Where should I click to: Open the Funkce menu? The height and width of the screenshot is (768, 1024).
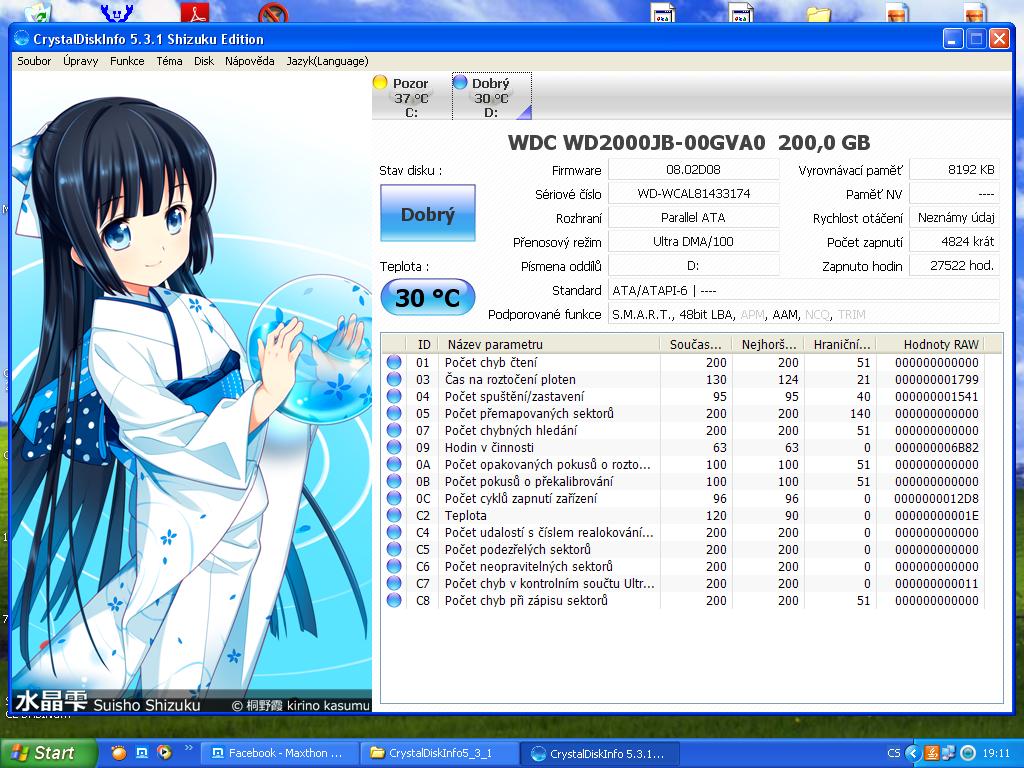click(127, 61)
